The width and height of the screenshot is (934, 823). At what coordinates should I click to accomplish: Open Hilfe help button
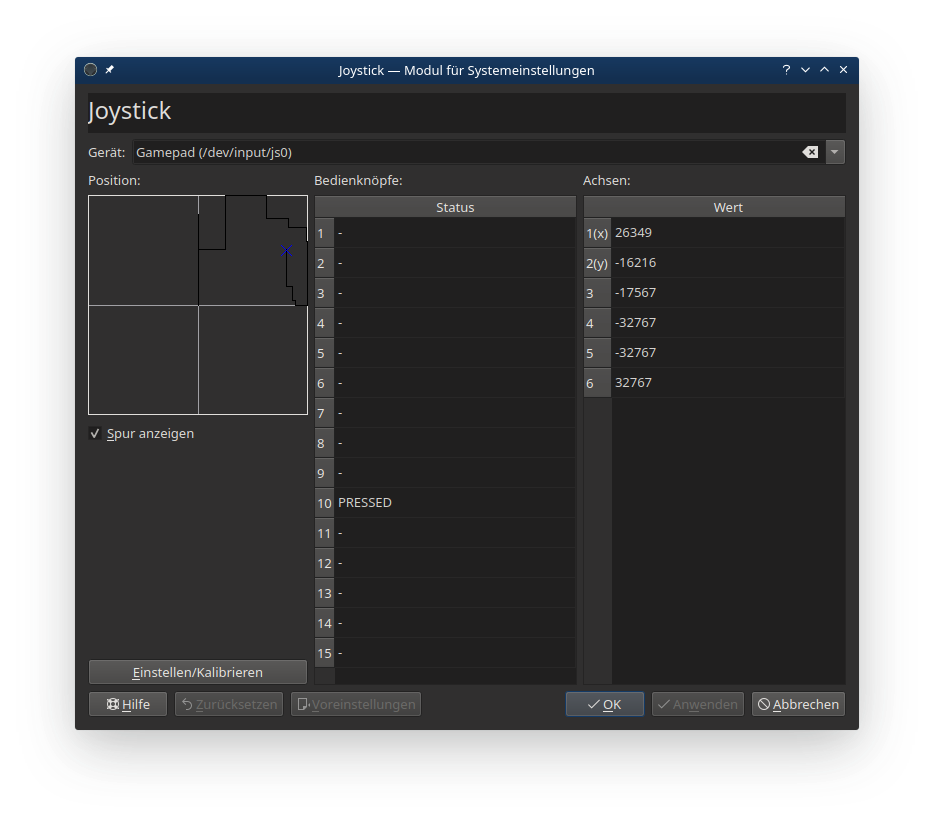click(x=128, y=704)
